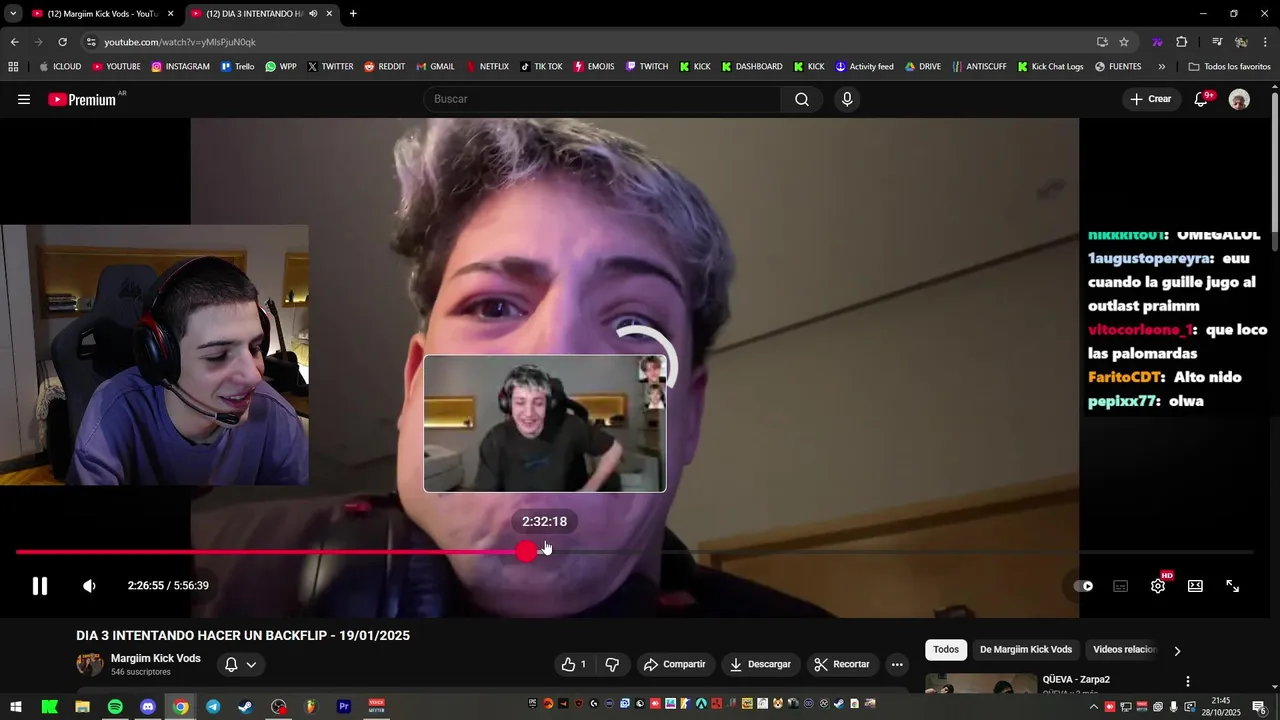This screenshot has width=1280, height=720.
Task: Bookmark this page with star icon
Action: tap(1124, 42)
